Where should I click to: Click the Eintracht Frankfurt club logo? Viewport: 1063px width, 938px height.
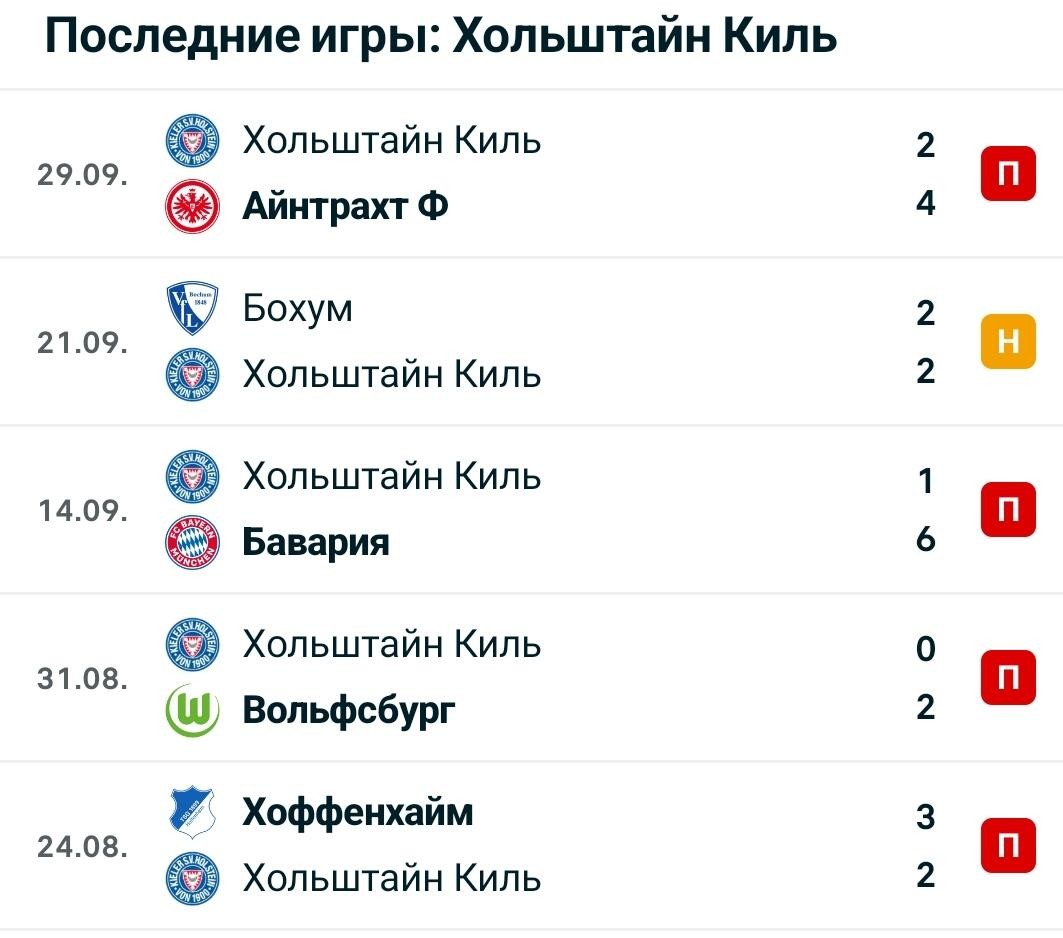click(x=193, y=207)
